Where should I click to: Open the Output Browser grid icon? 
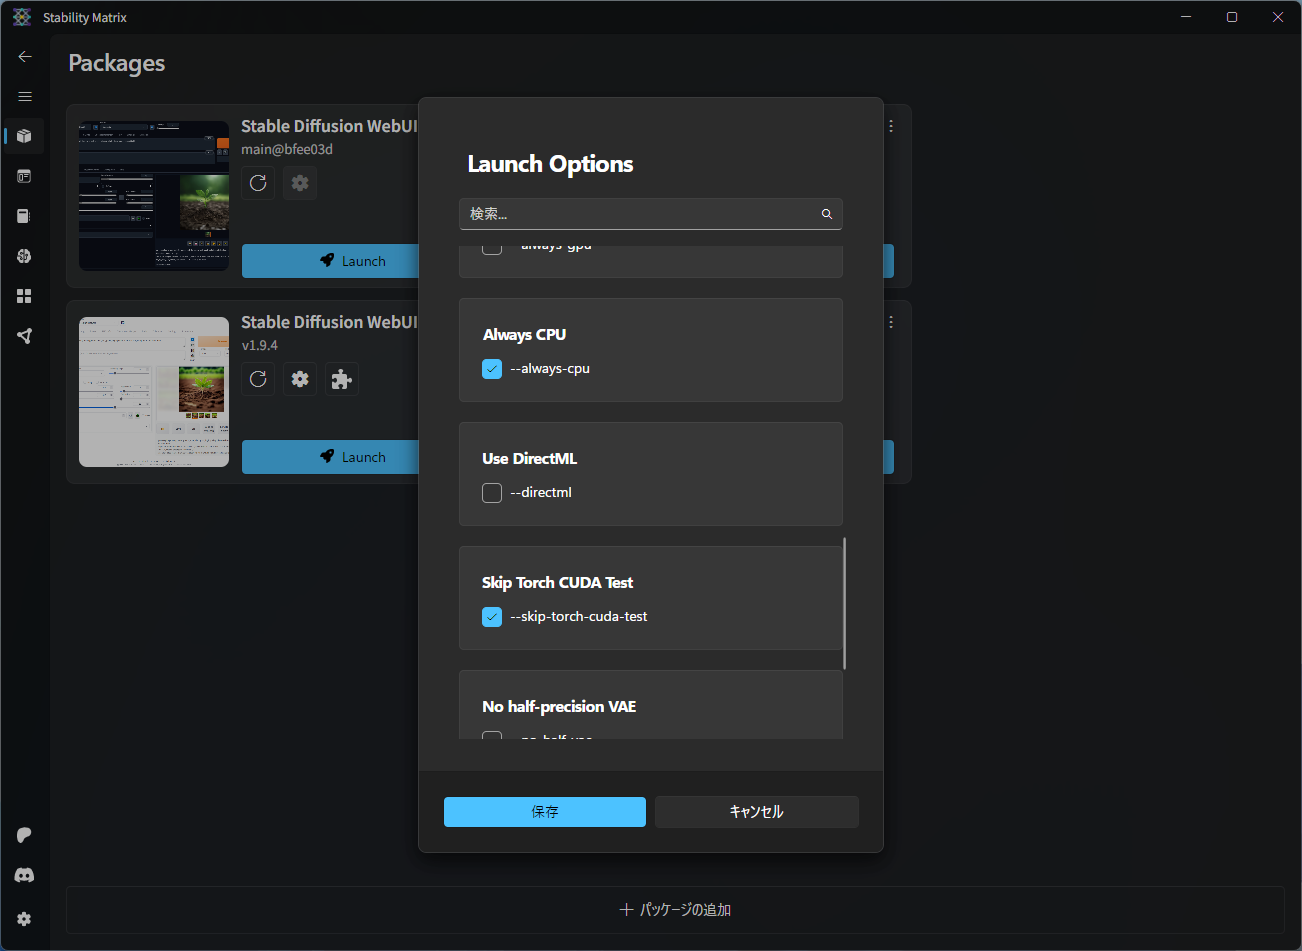25,296
